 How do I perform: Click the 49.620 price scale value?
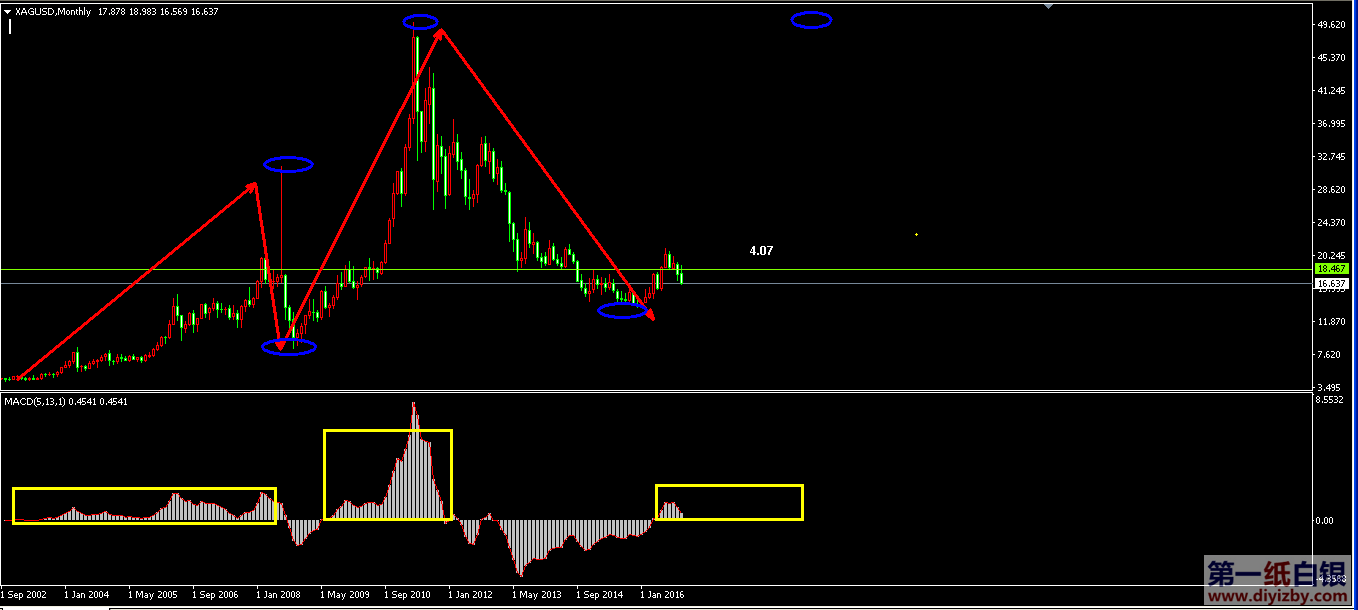[1329, 25]
